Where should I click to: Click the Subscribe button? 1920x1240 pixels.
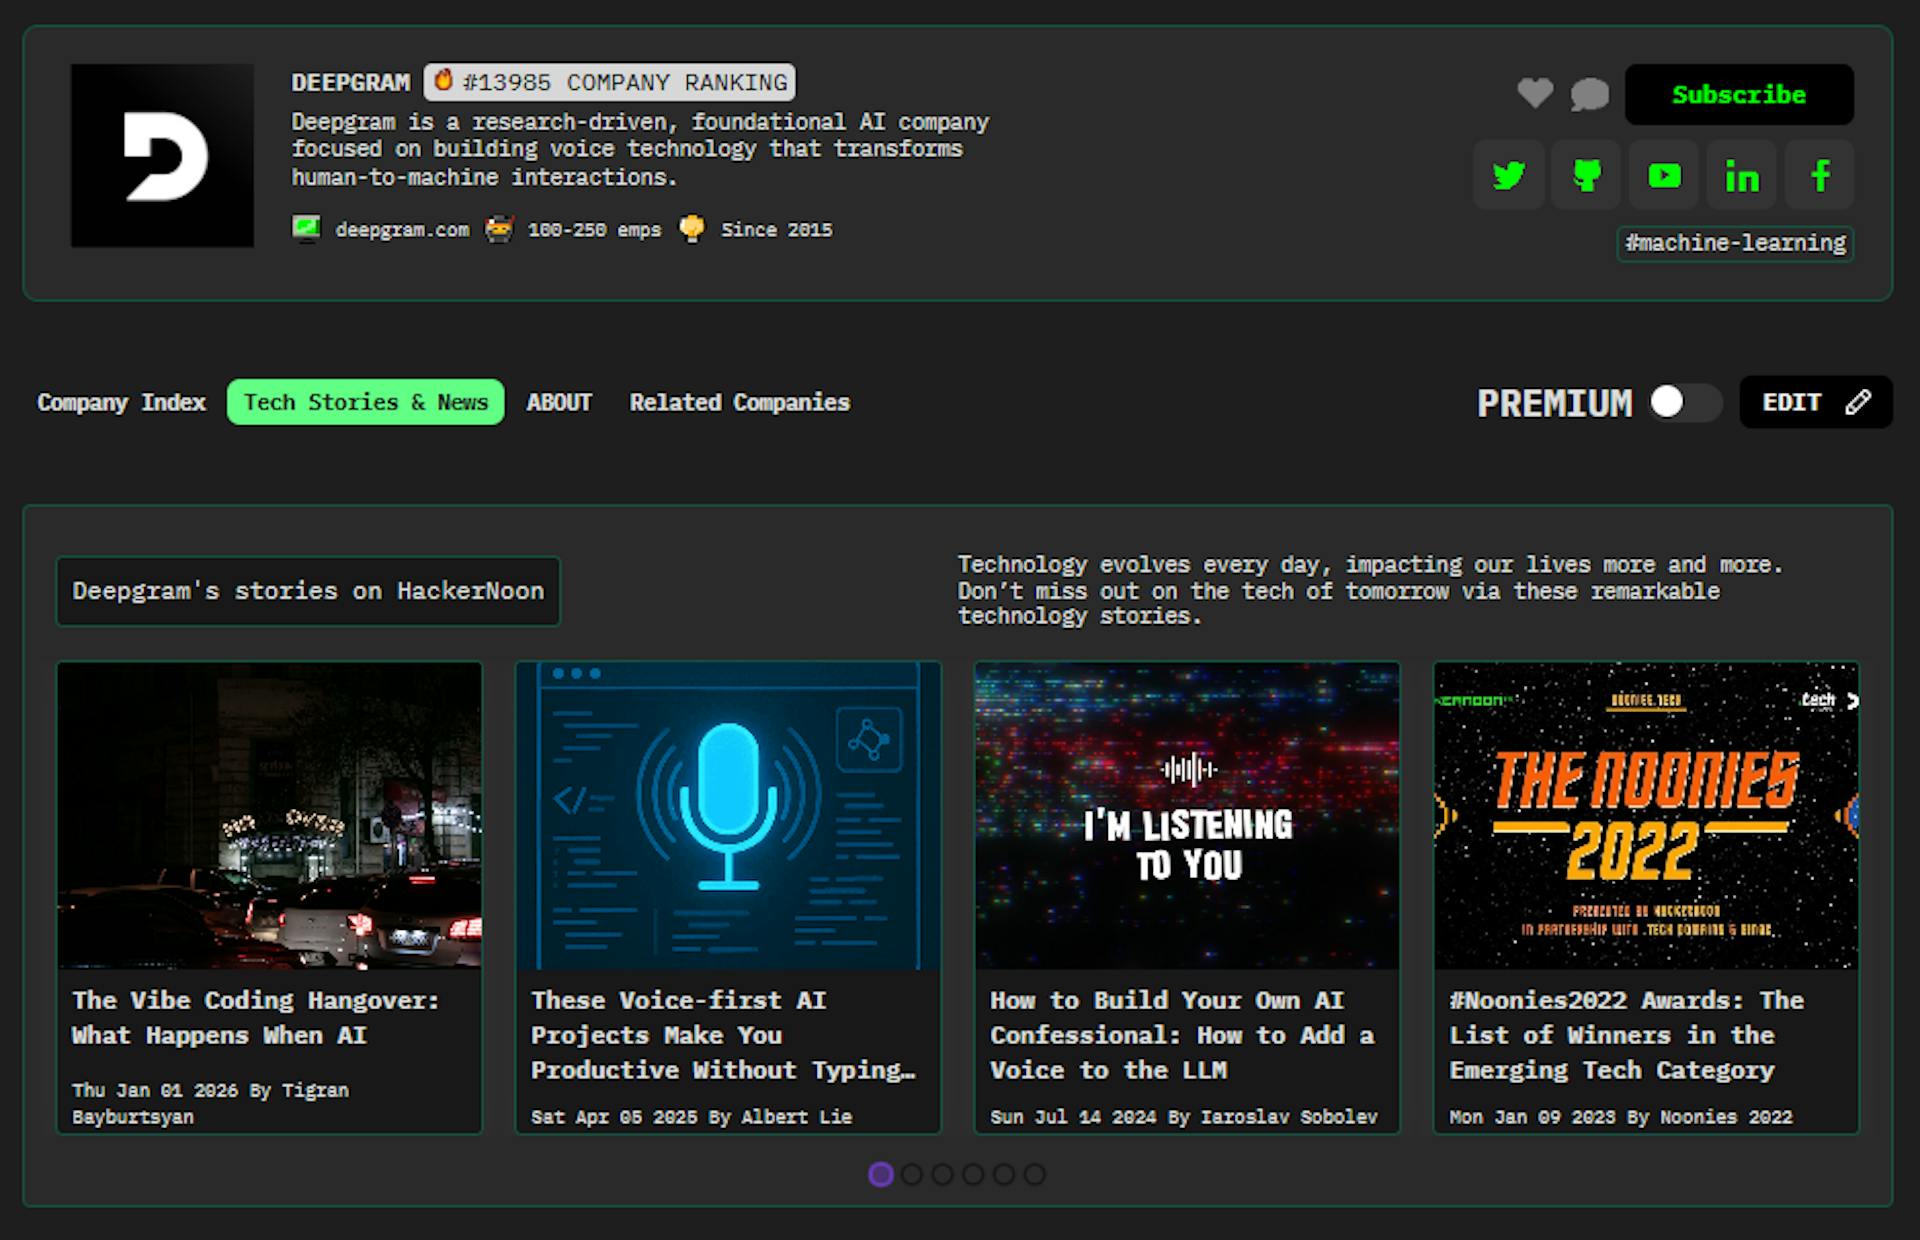click(x=1739, y=94)
